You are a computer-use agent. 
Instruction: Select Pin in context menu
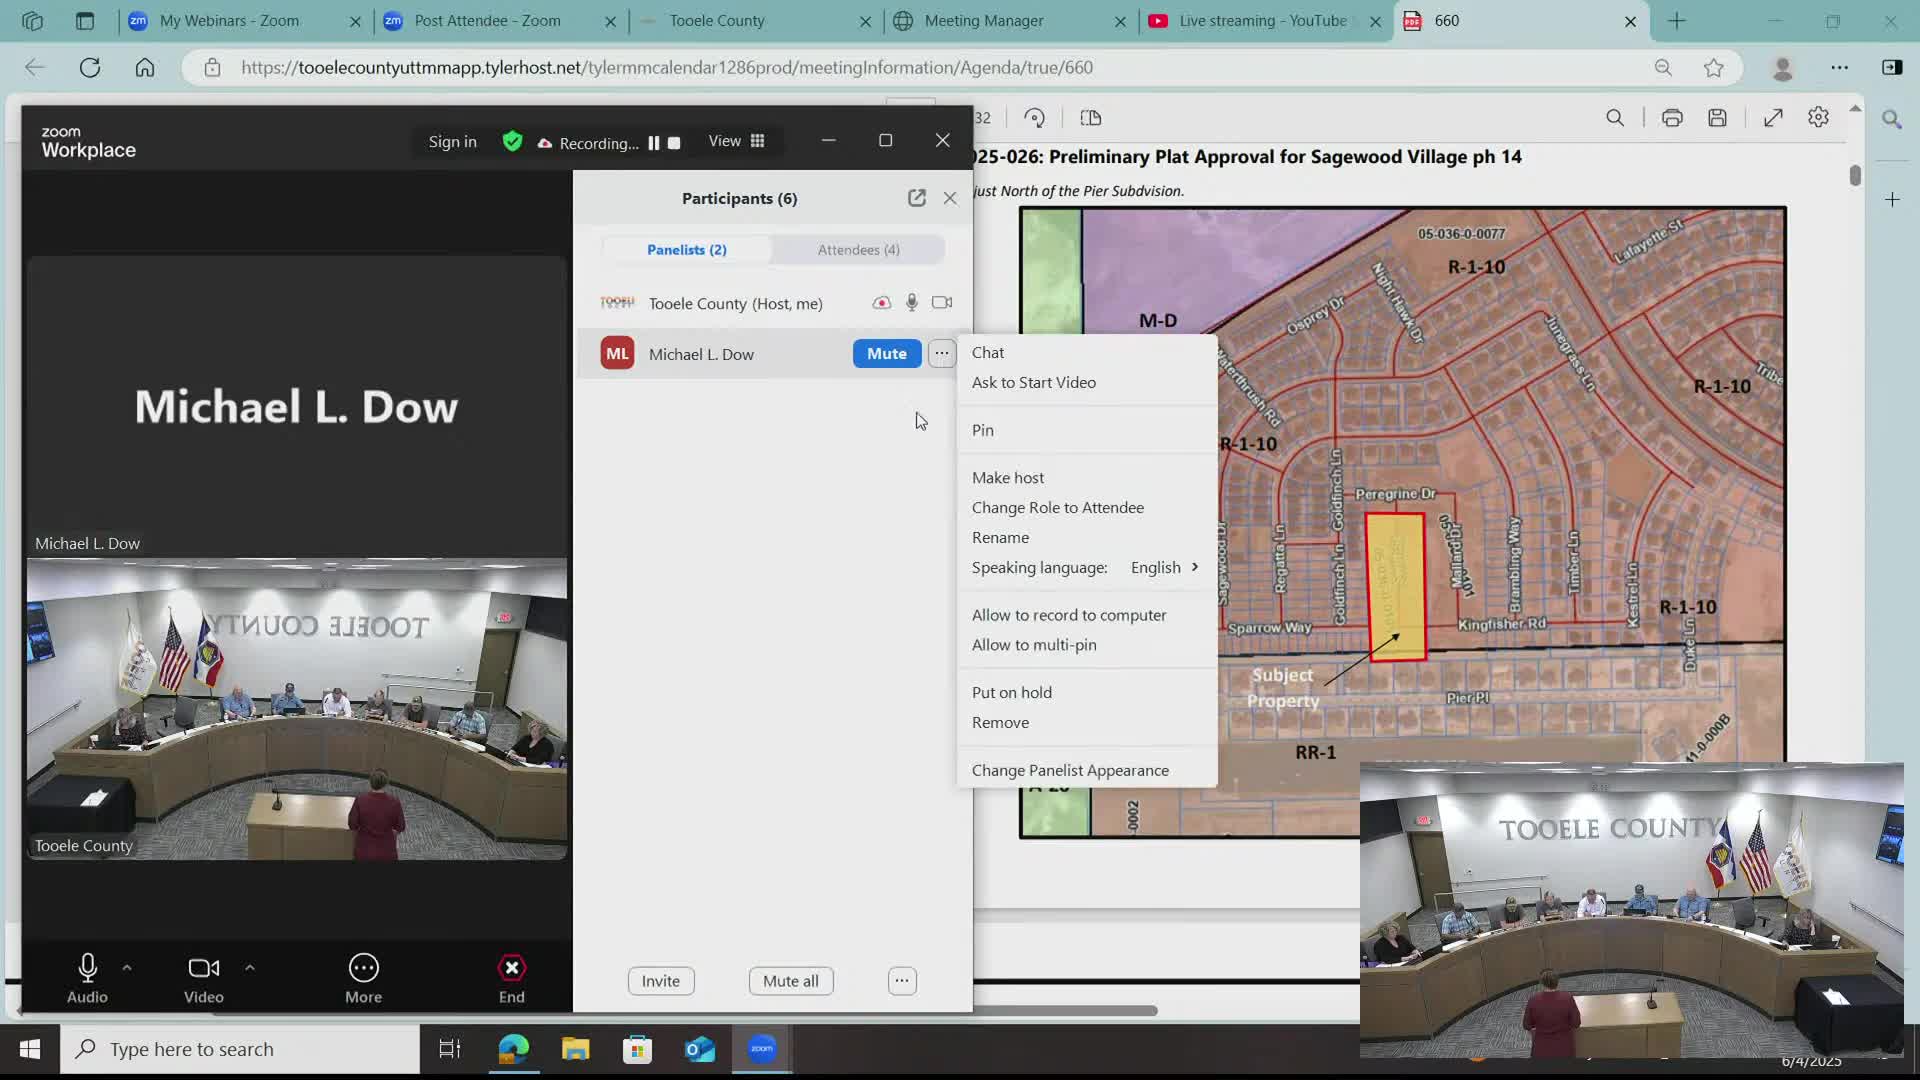coord(1087,430)
